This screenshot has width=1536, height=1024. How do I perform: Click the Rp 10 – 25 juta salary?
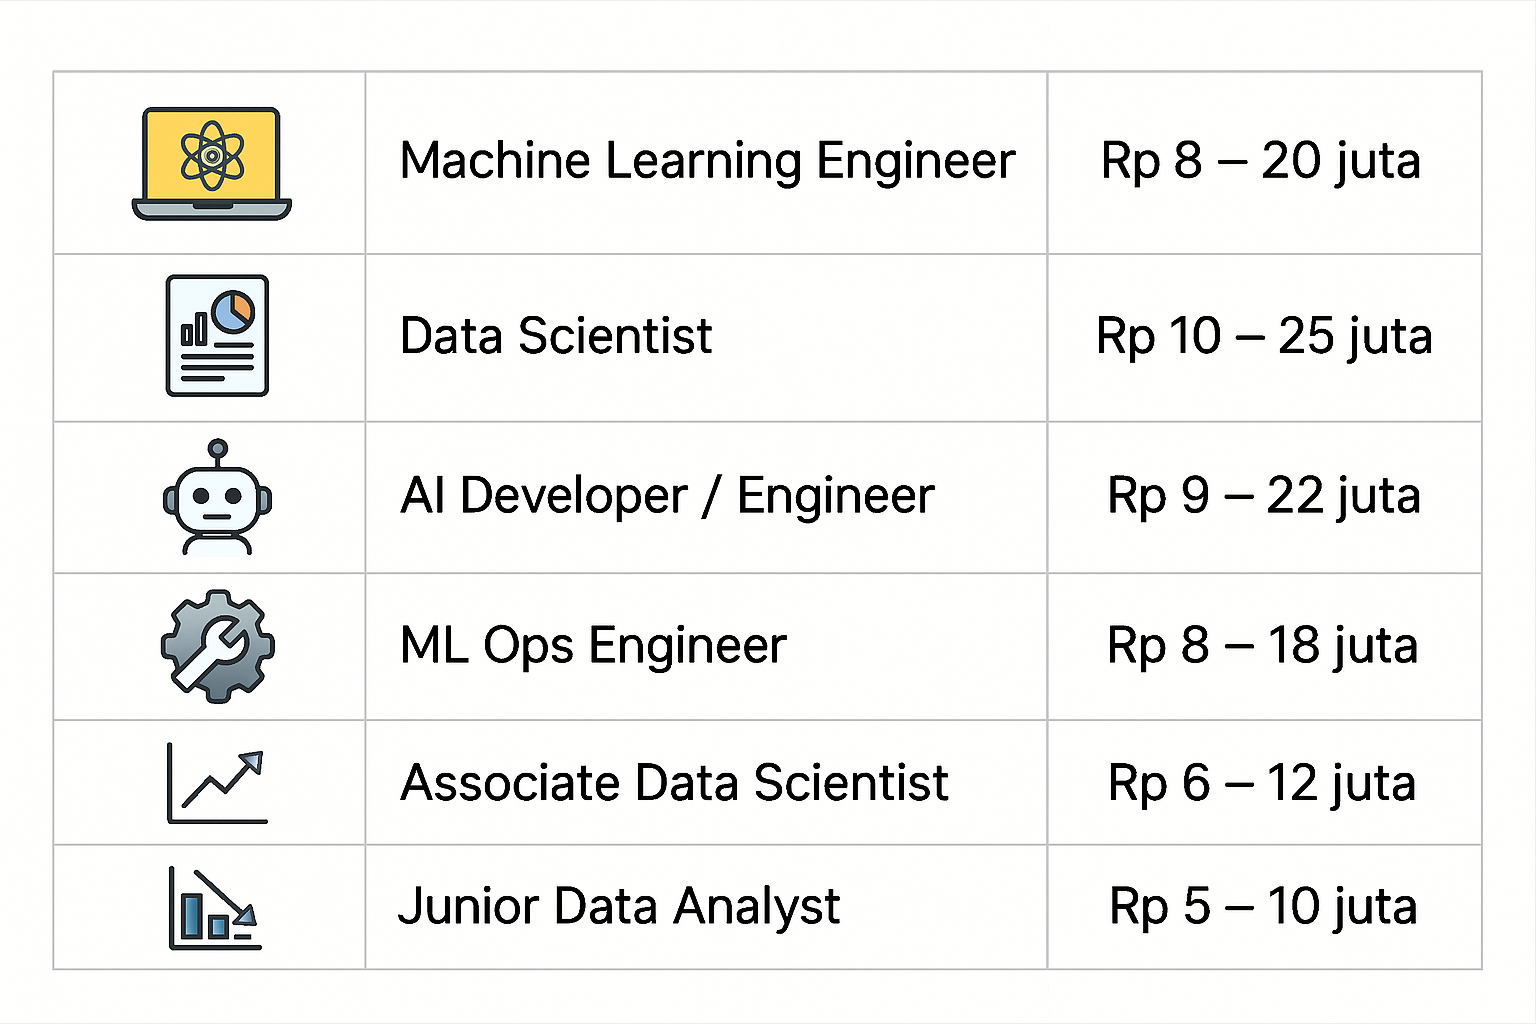(1264, 337)
